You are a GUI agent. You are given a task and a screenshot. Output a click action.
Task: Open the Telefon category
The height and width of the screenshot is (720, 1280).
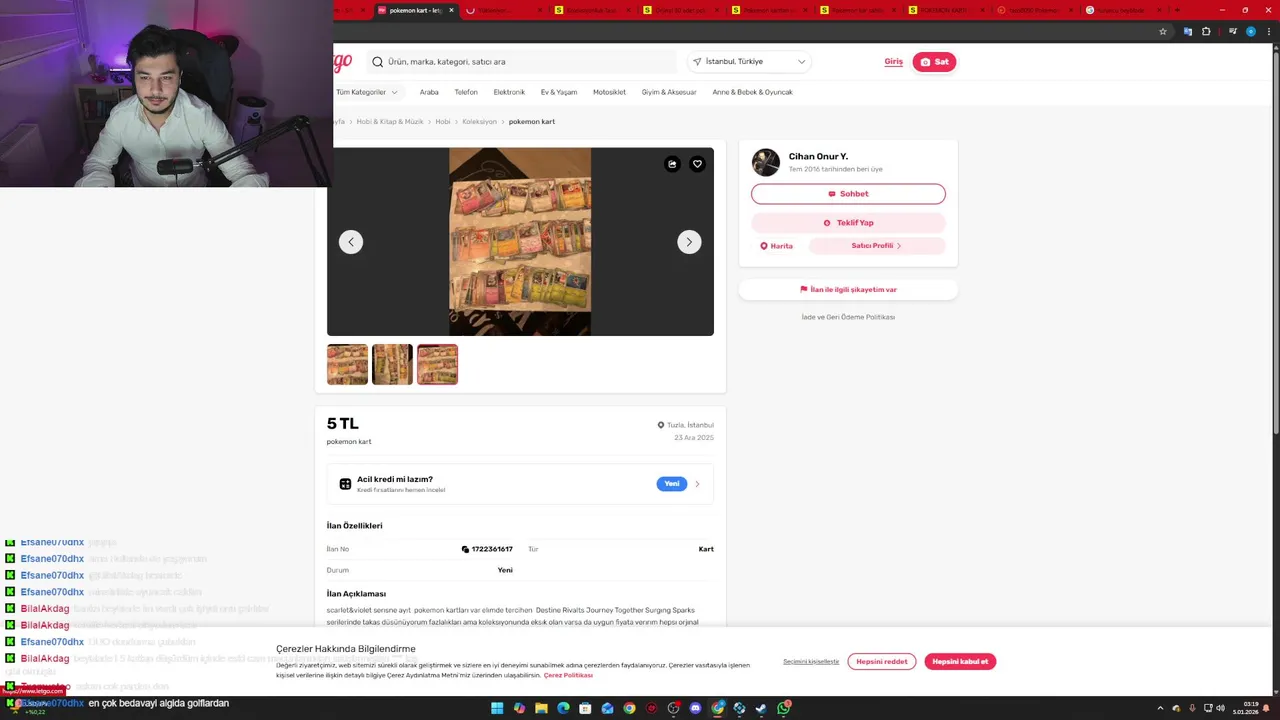[x=466, y=92]
